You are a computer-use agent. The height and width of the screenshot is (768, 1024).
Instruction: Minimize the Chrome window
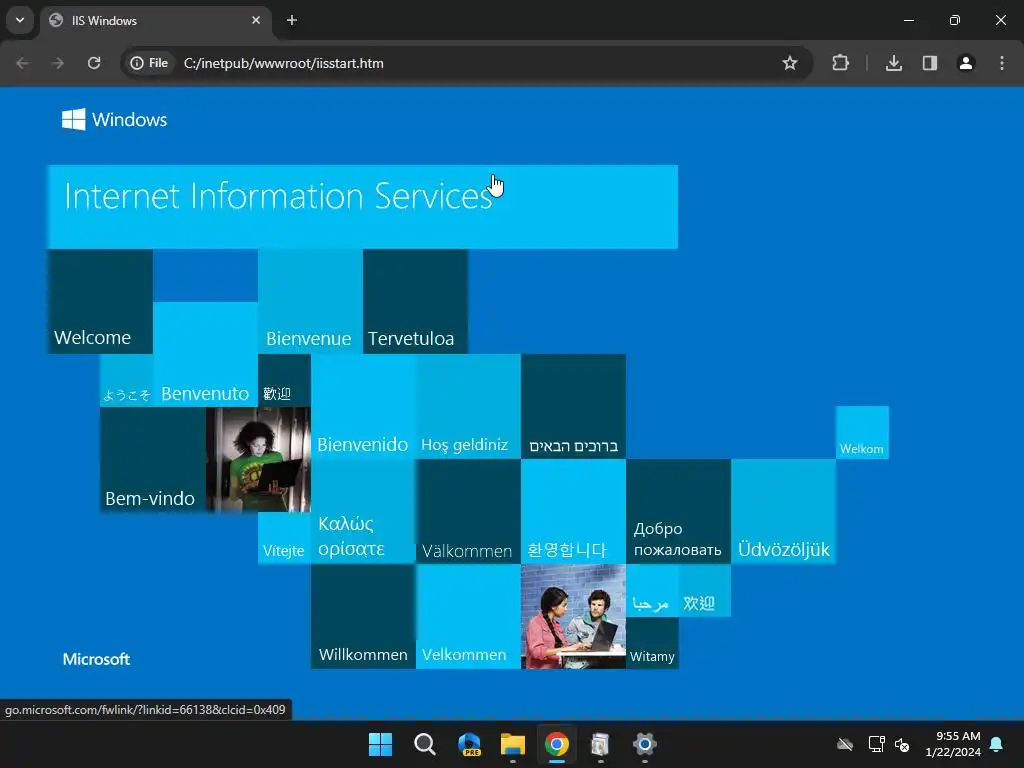point(908,20)
